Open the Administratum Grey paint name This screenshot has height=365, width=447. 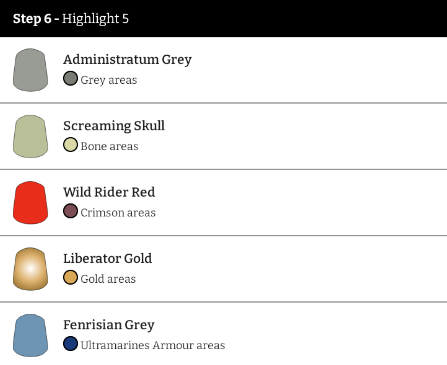[127, 60]
